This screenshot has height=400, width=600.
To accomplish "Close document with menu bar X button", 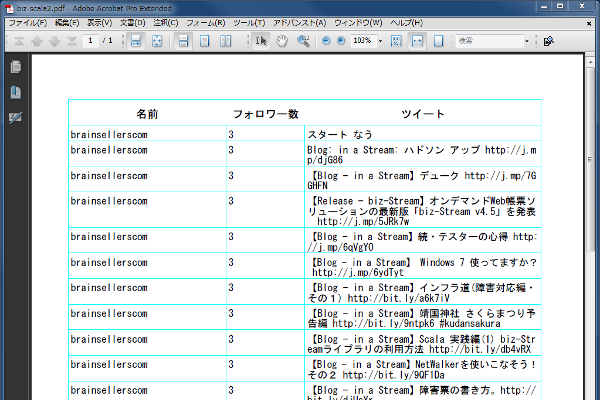I will [x=589, y=23].
